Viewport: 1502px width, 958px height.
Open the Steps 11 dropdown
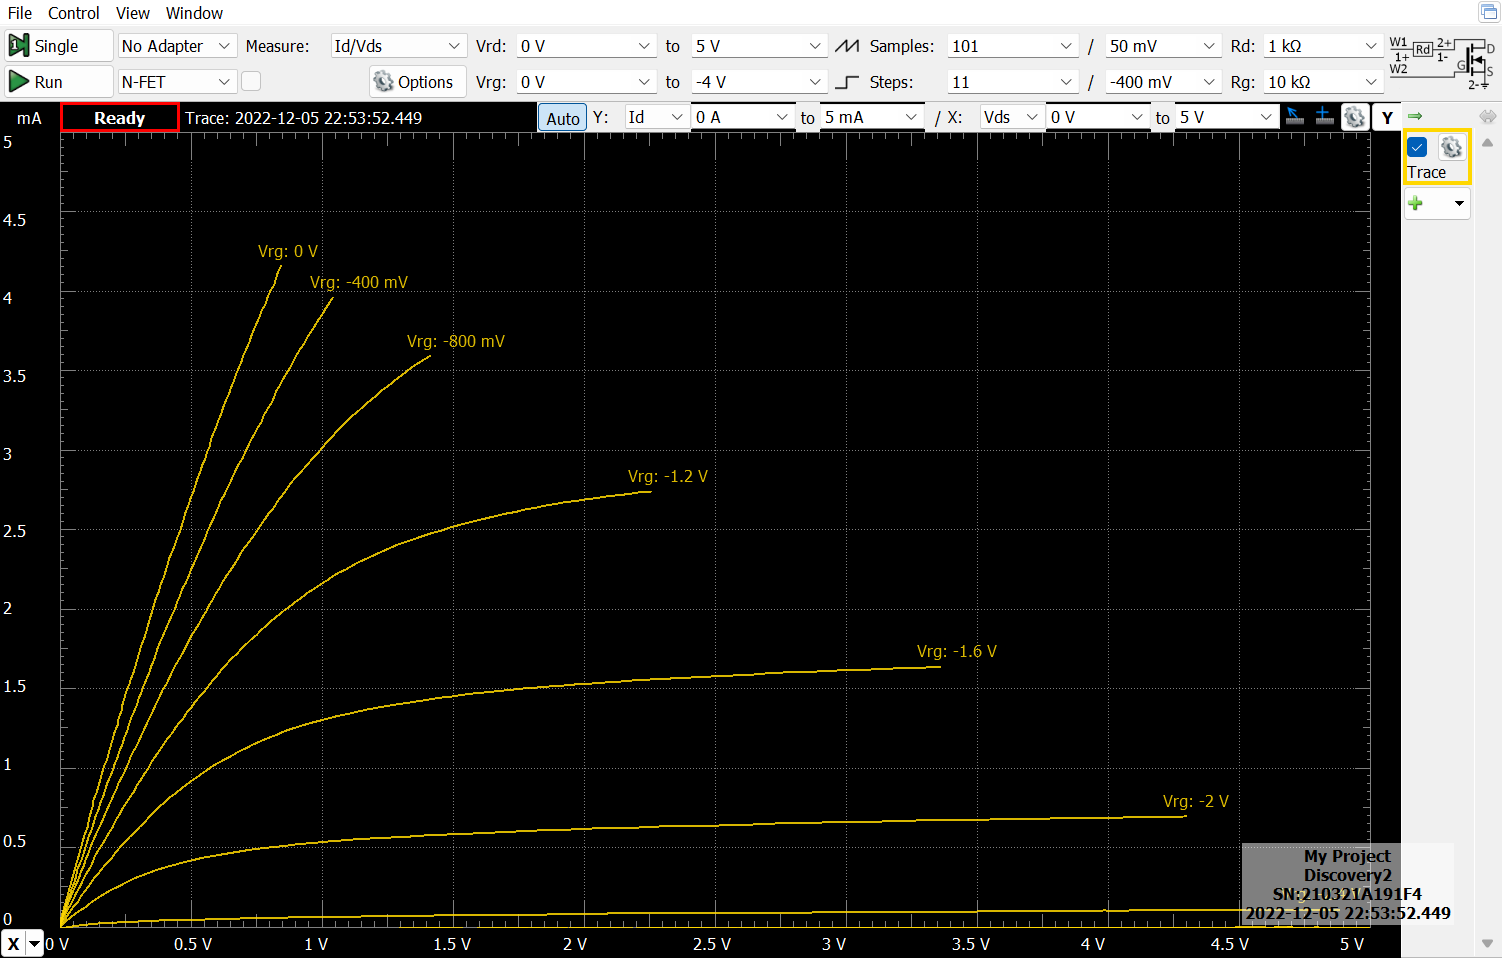(1012, 82)
